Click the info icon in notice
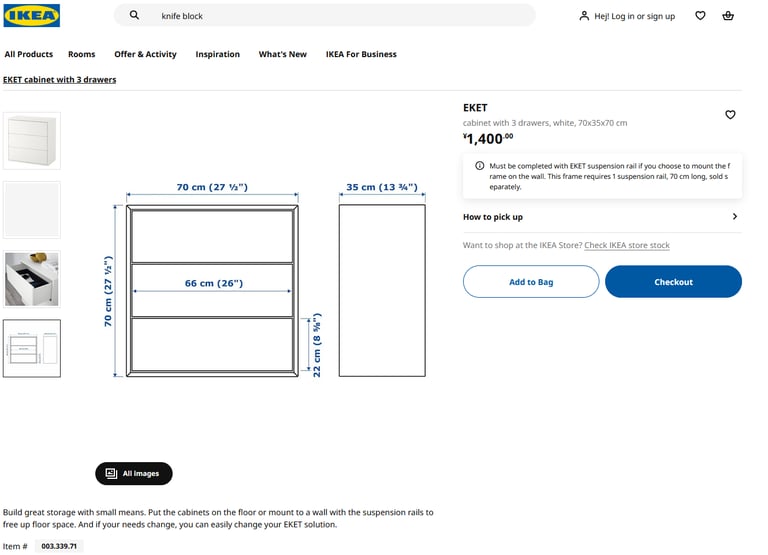Image resolution: width=768 pixels, height=555 pixels. 480,166
